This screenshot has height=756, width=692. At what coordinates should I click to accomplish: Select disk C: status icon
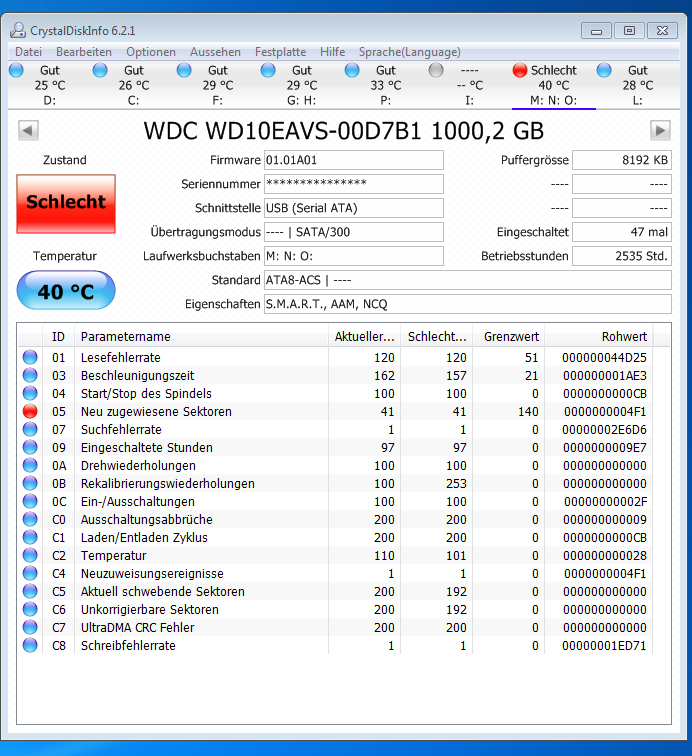[100, 70]
